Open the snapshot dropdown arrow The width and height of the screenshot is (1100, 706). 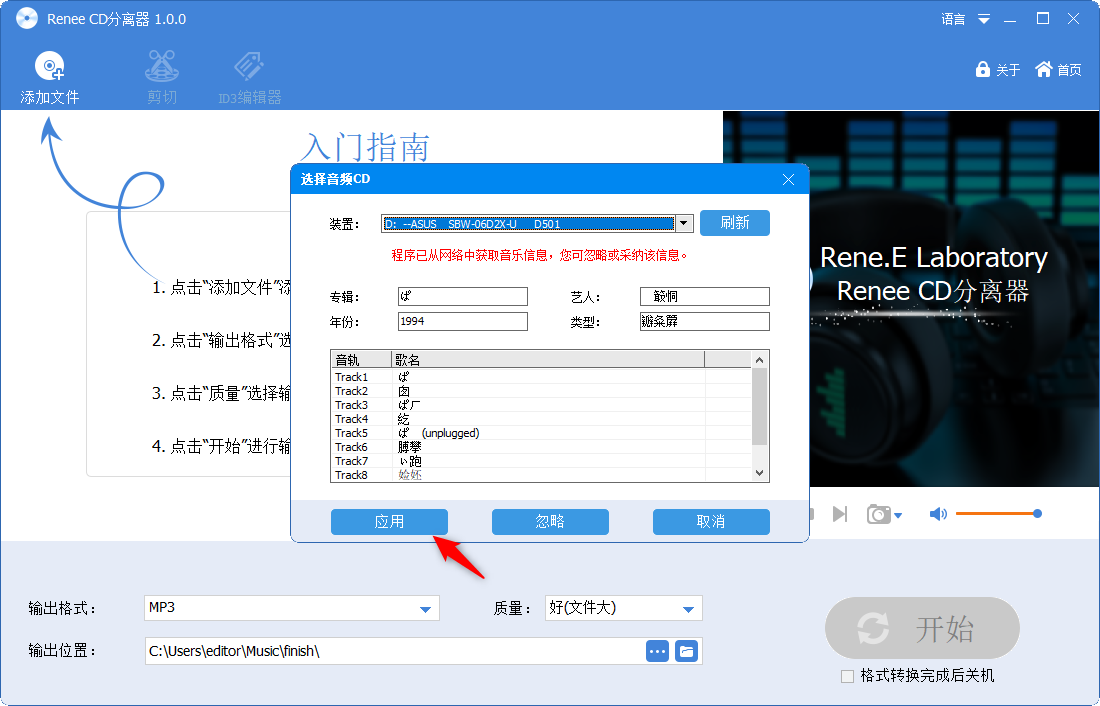pos(899,516)
